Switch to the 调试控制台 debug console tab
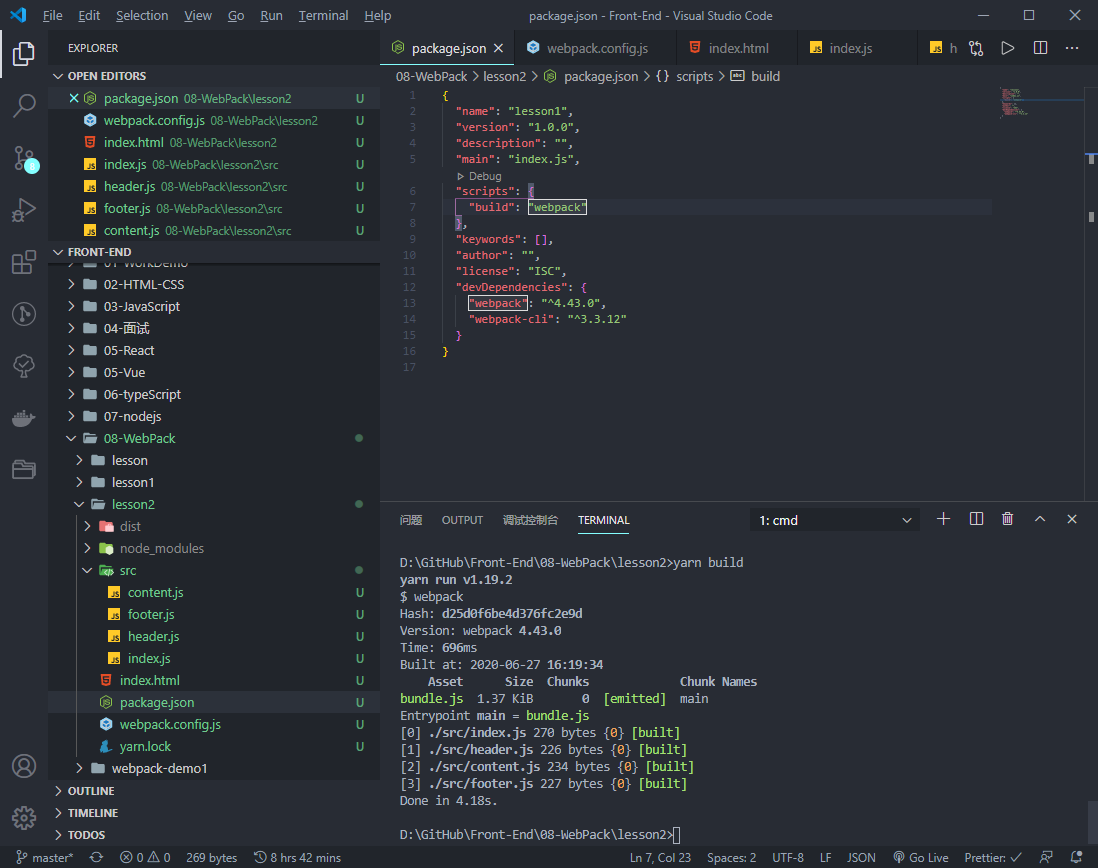 (530, 520)
